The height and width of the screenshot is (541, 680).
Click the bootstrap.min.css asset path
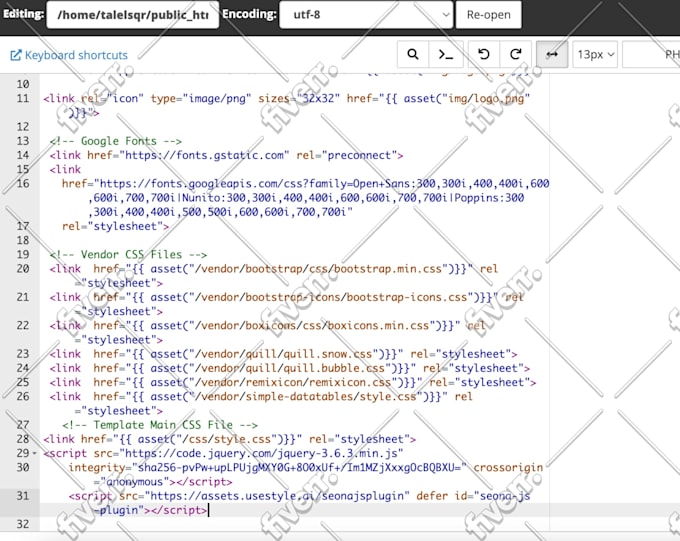[318, 269]
